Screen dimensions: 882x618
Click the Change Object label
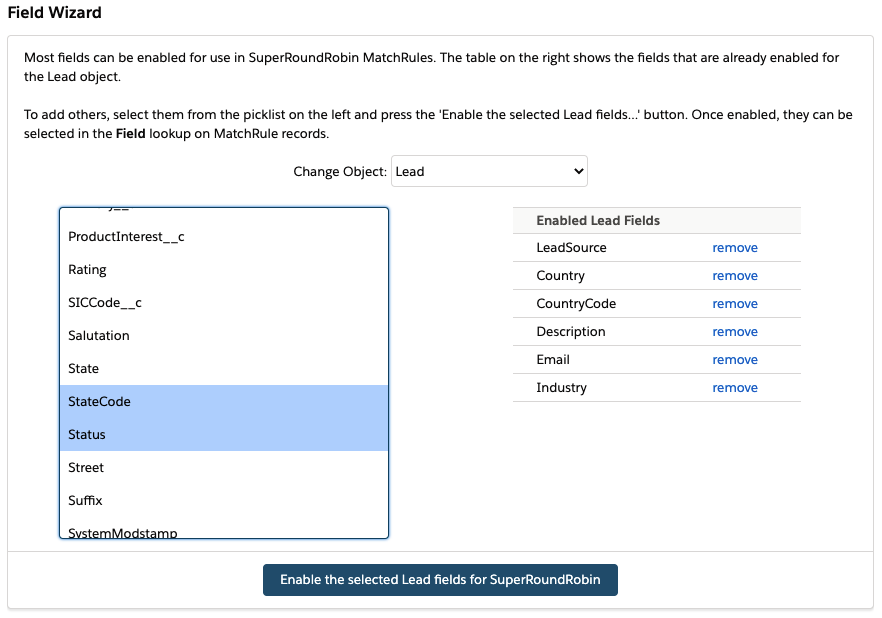(340, 172)
